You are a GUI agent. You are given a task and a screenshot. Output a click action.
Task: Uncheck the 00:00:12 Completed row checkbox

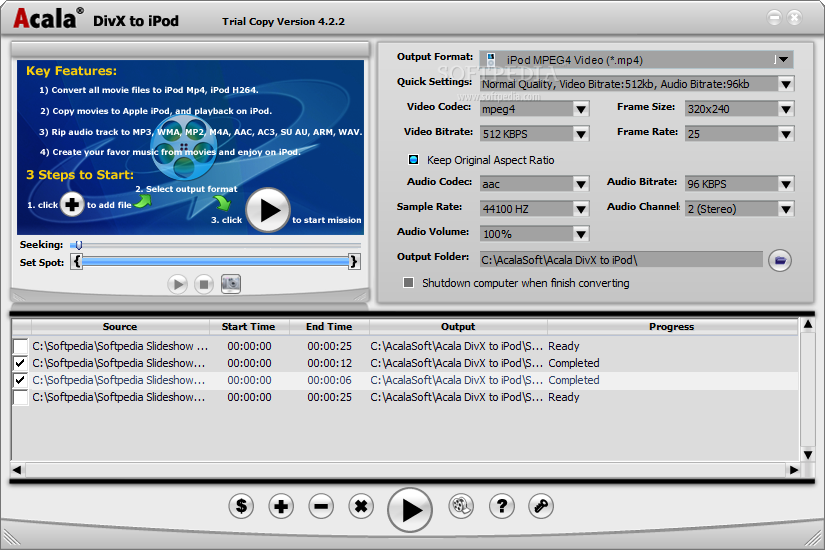click(21, 363)
